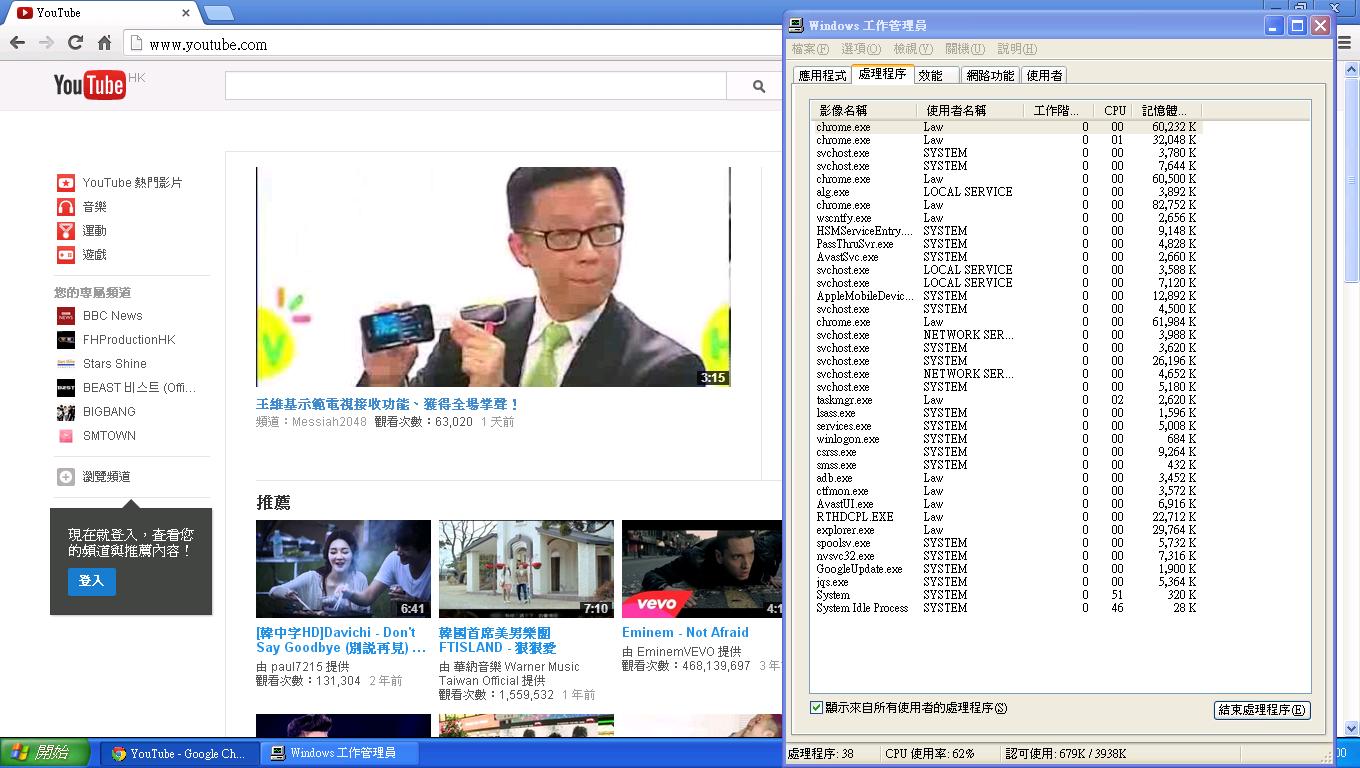1360x768 pixels.
Task: Select the explorer.exe process row
Action: pyautogui.click(x=1005, y=530)
